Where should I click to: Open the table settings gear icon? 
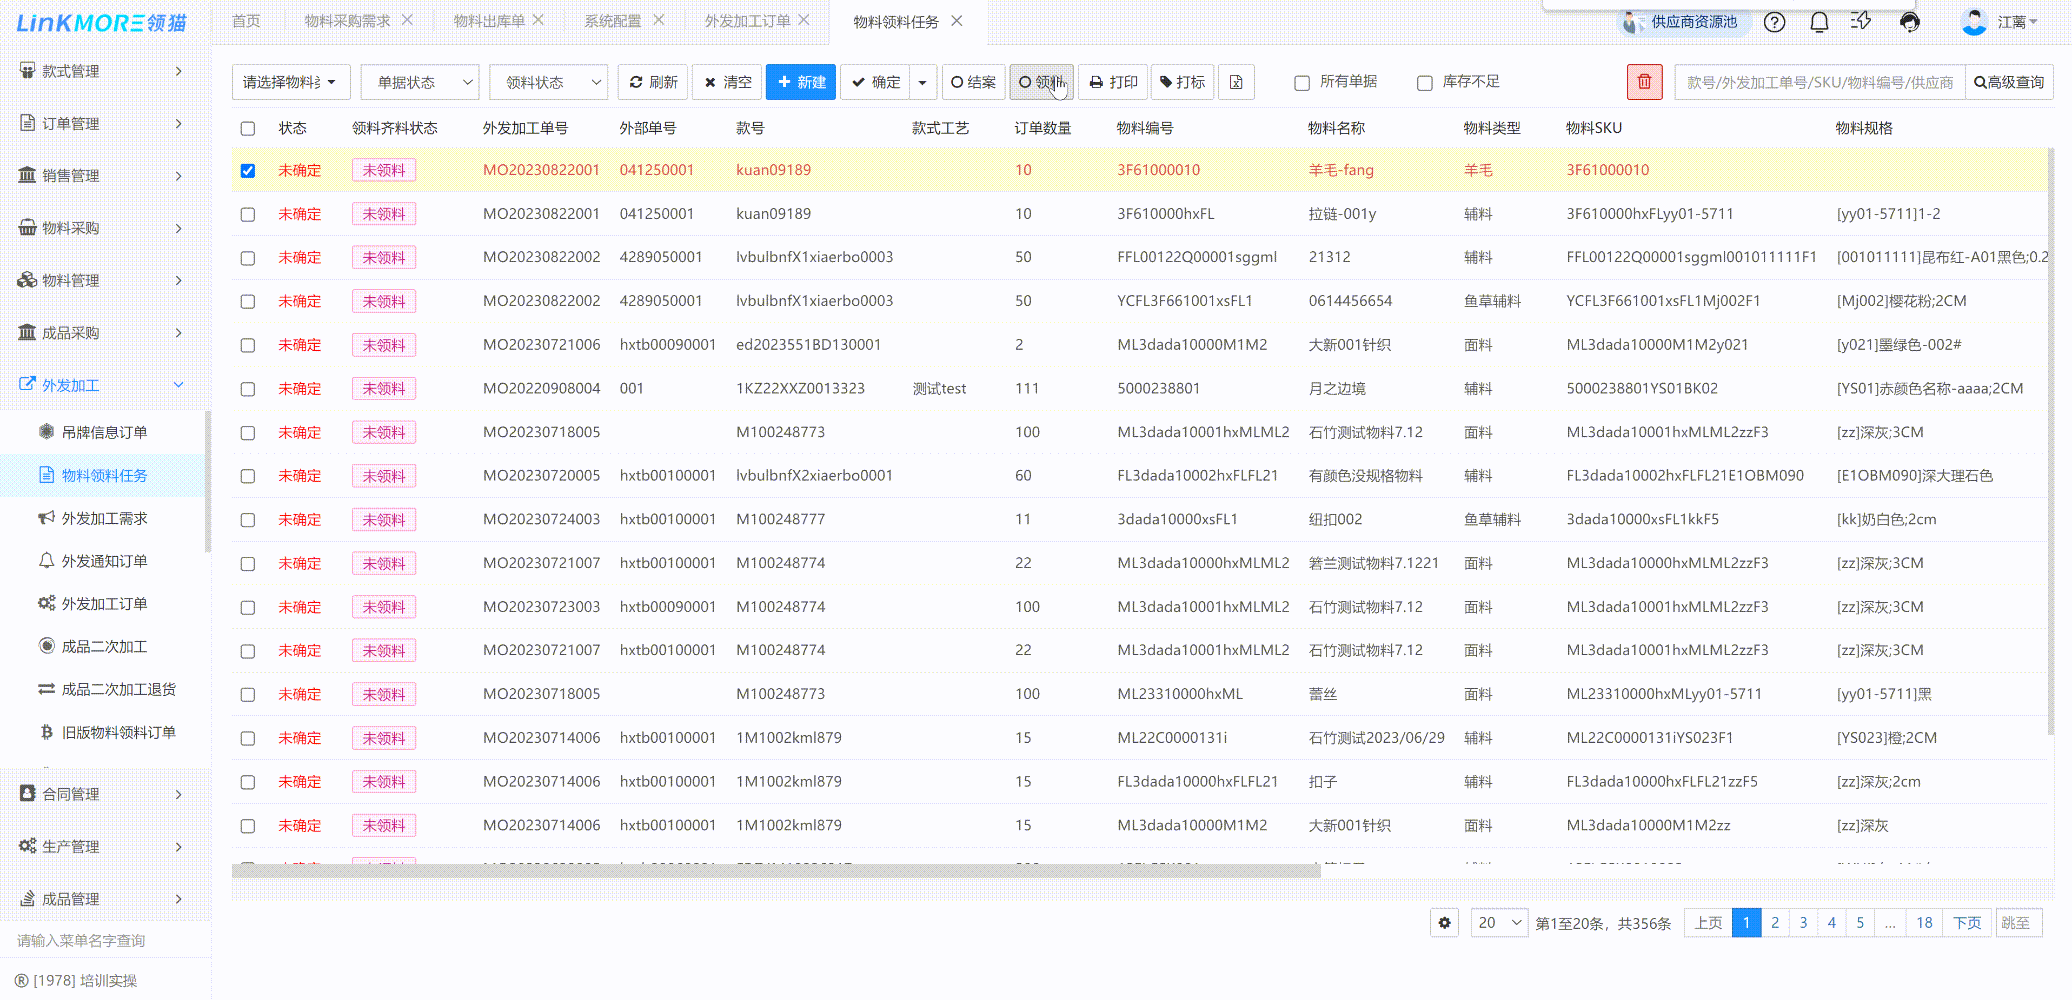click(1444, 923)
